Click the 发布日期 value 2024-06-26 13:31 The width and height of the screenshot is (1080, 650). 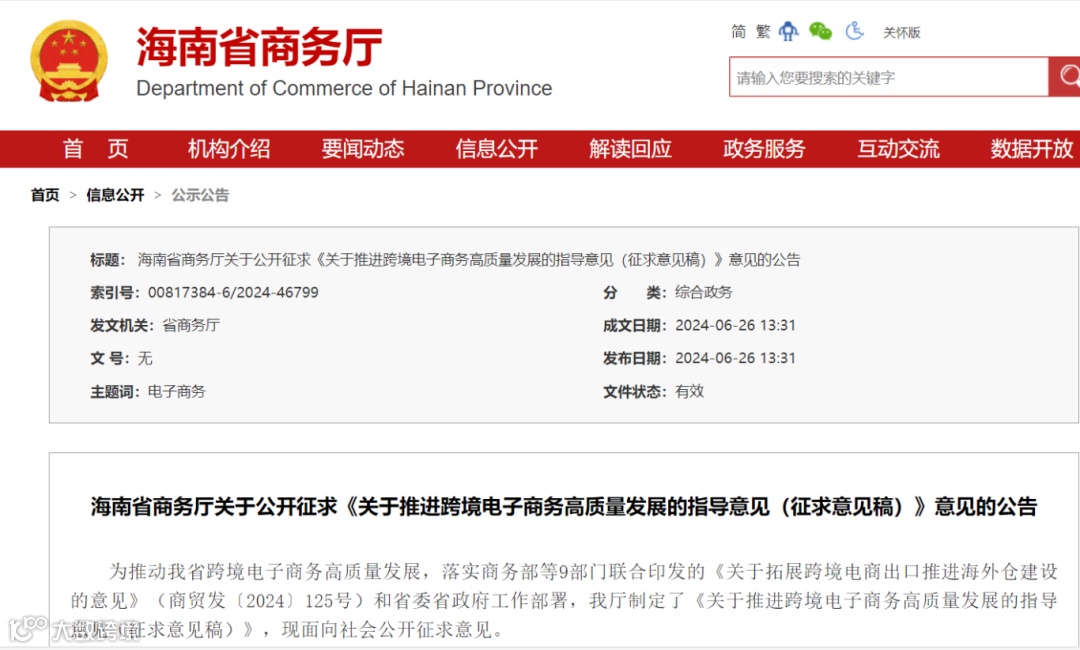735,358
